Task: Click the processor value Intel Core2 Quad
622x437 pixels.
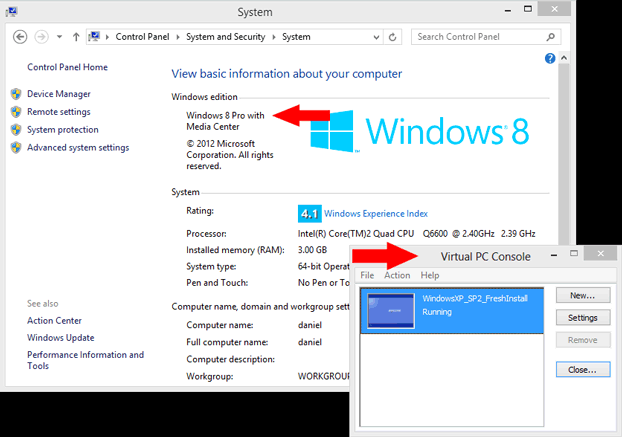Action: (x=417, y=234)
